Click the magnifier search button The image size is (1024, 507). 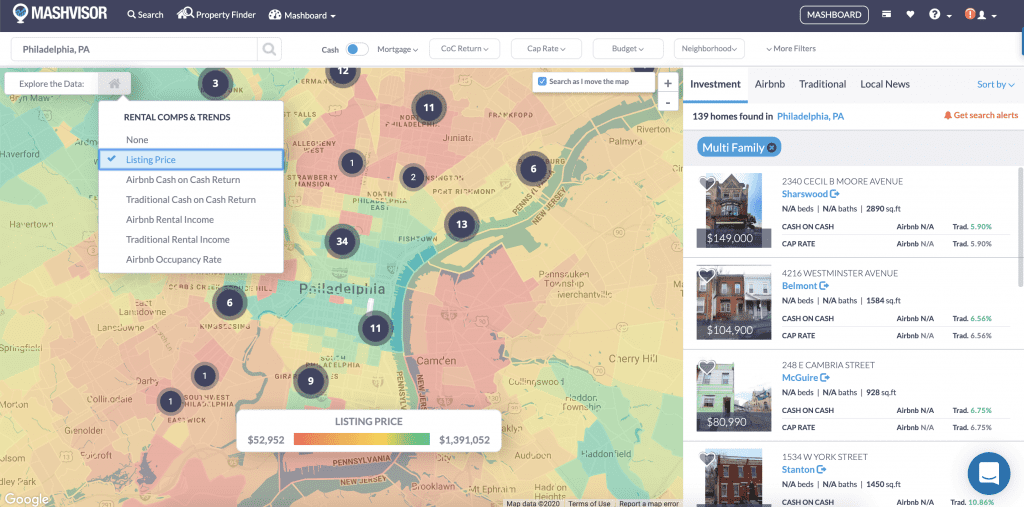269,49
